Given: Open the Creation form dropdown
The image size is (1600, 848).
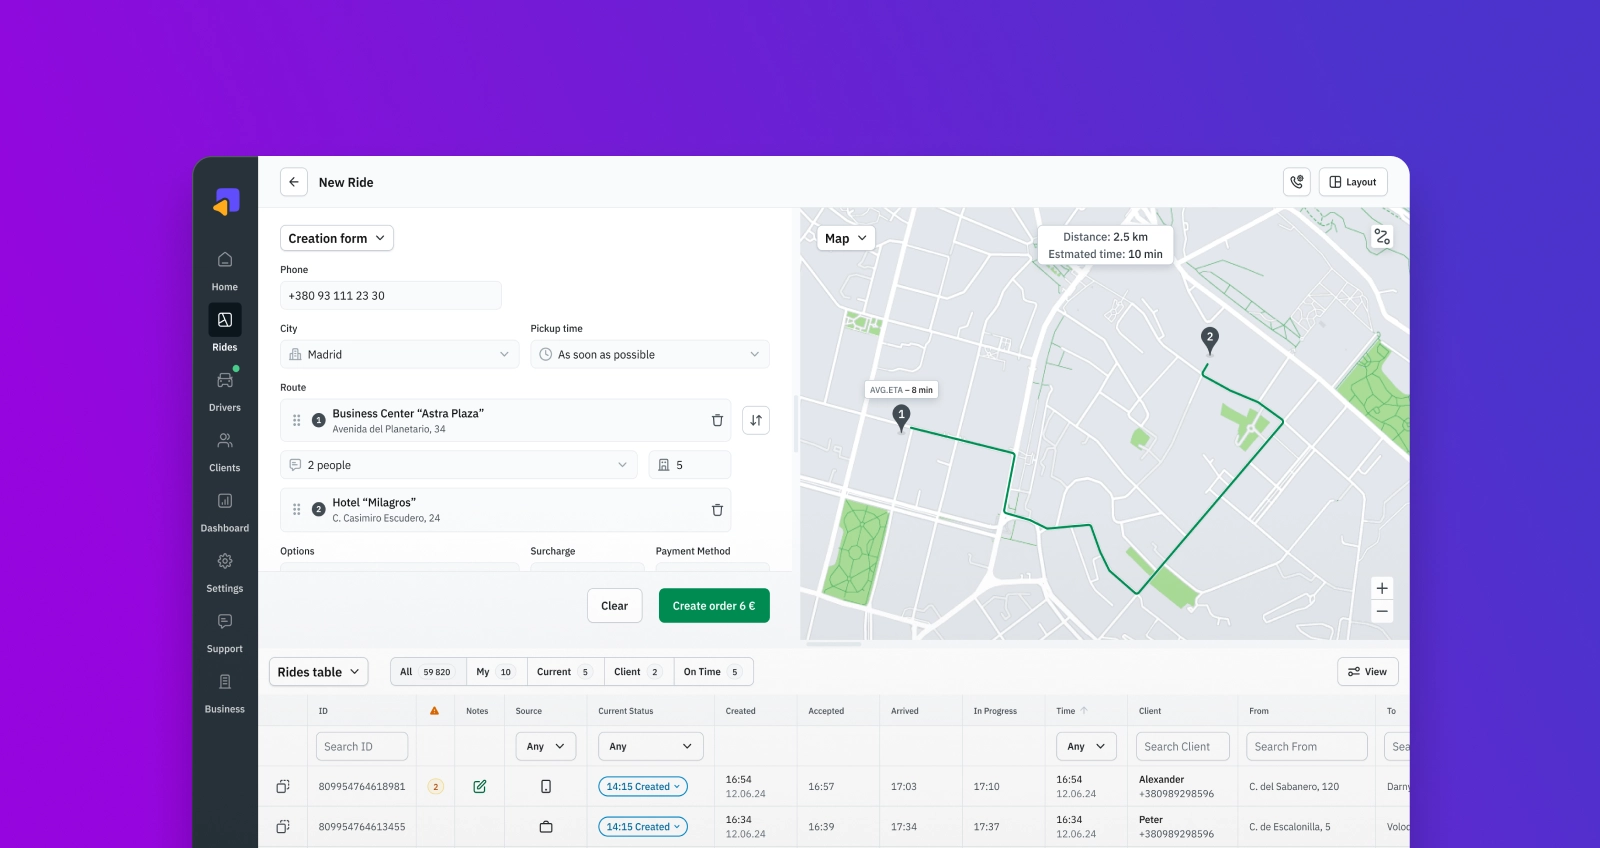Looking at the screenshot, I should [x=337, y=238].
